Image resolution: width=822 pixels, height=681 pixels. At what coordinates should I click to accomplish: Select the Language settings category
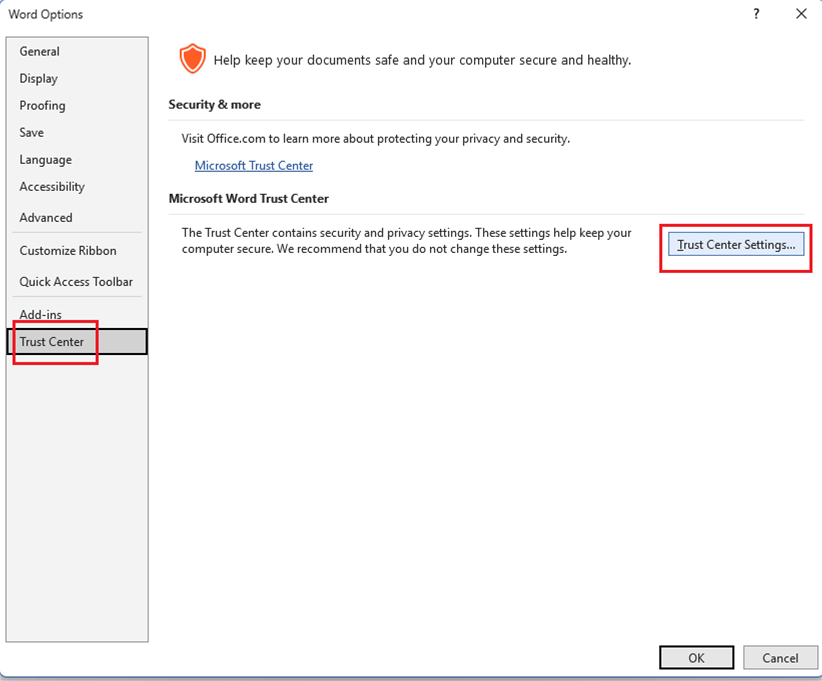[x=45, y=159]
